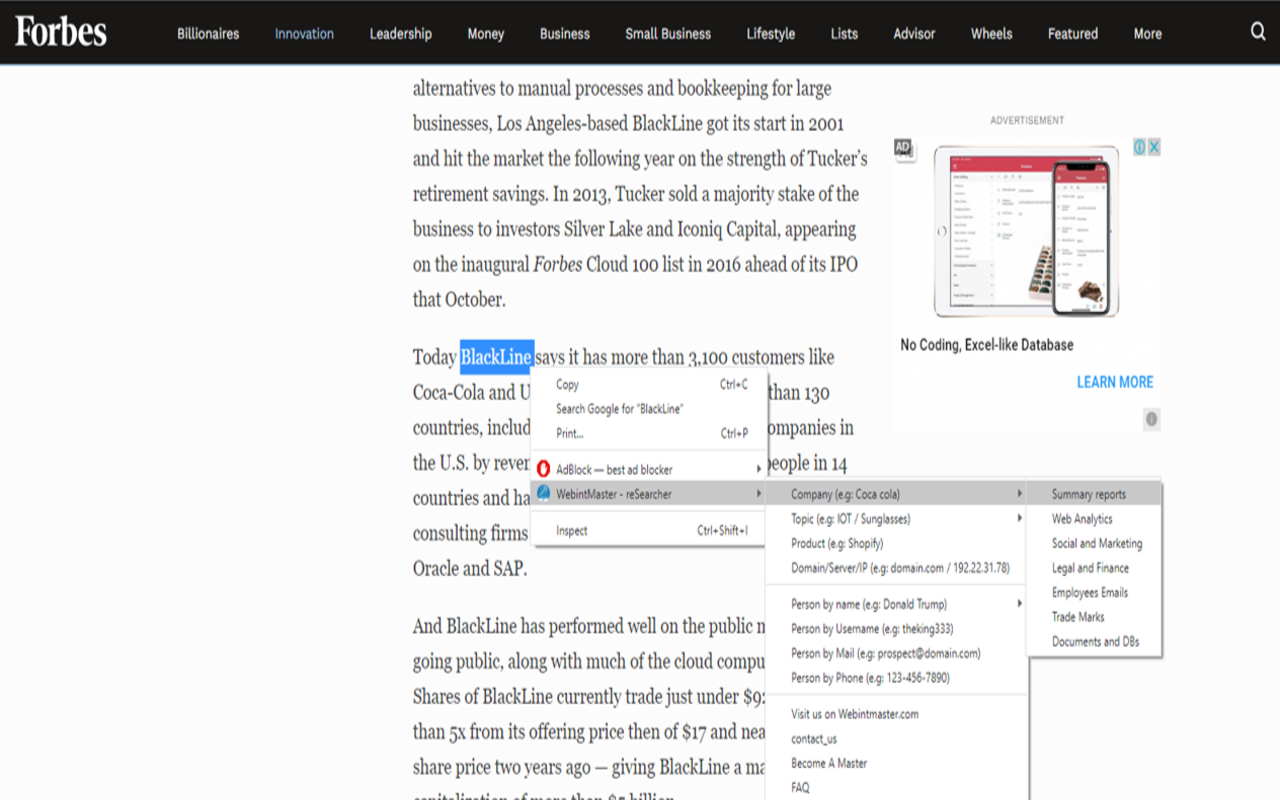Image resolution: width=1280 pixels, height=800 pixels.
Task: Go to the Lists section
Action: pyautogui.click(x=844, y=33)
